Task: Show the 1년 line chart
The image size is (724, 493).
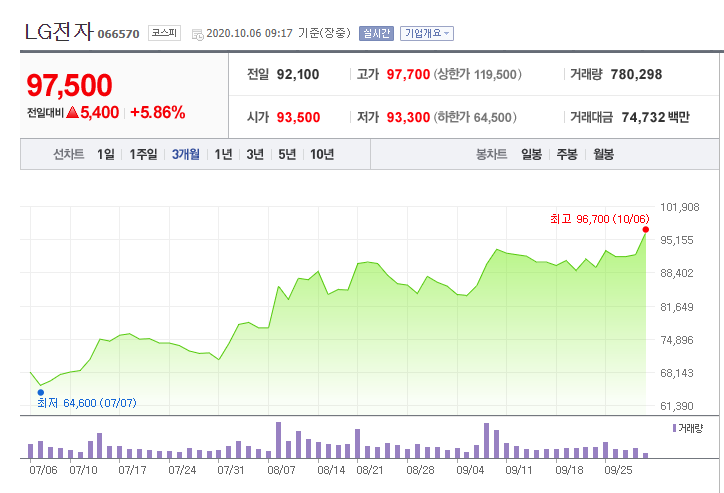Action: (223, 155)
